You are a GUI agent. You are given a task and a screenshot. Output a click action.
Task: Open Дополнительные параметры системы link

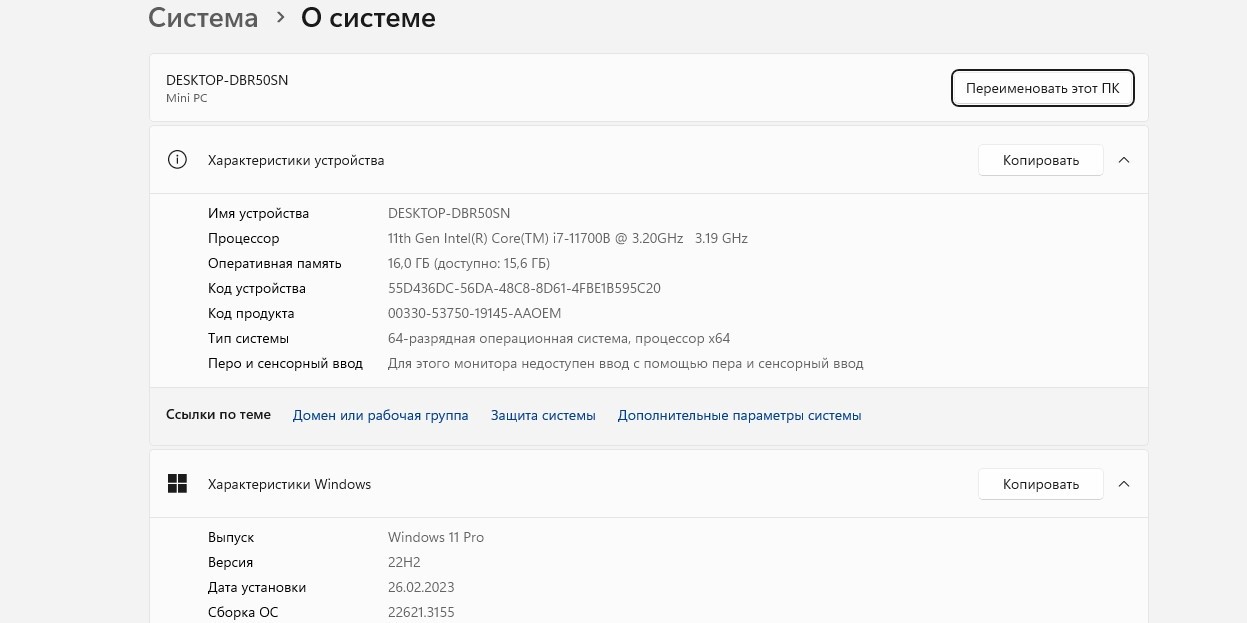point(739,415)
